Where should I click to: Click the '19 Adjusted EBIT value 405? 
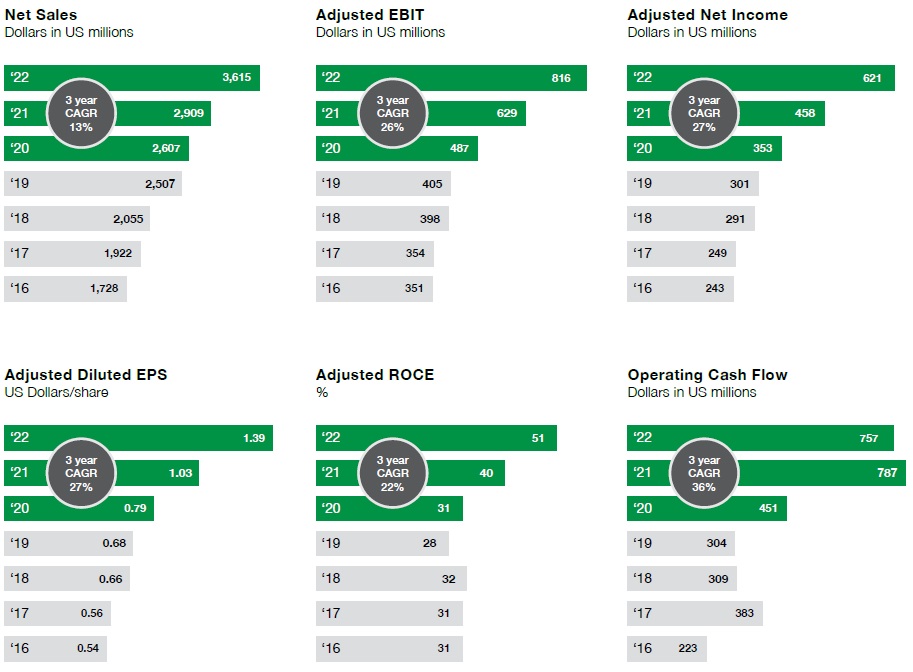click(x=432, y=183)
